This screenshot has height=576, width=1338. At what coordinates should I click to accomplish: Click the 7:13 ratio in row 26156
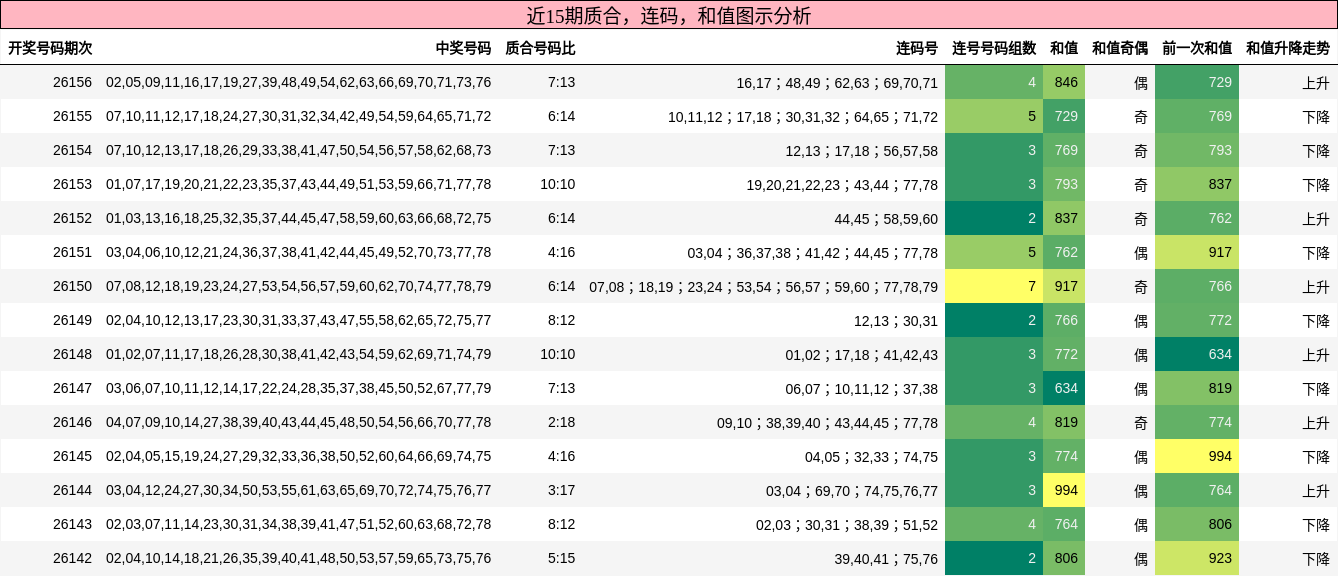click(561, 82)
